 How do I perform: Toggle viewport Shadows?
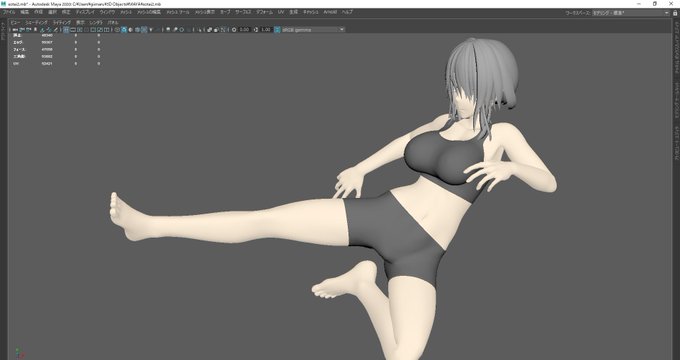point(158,29)
